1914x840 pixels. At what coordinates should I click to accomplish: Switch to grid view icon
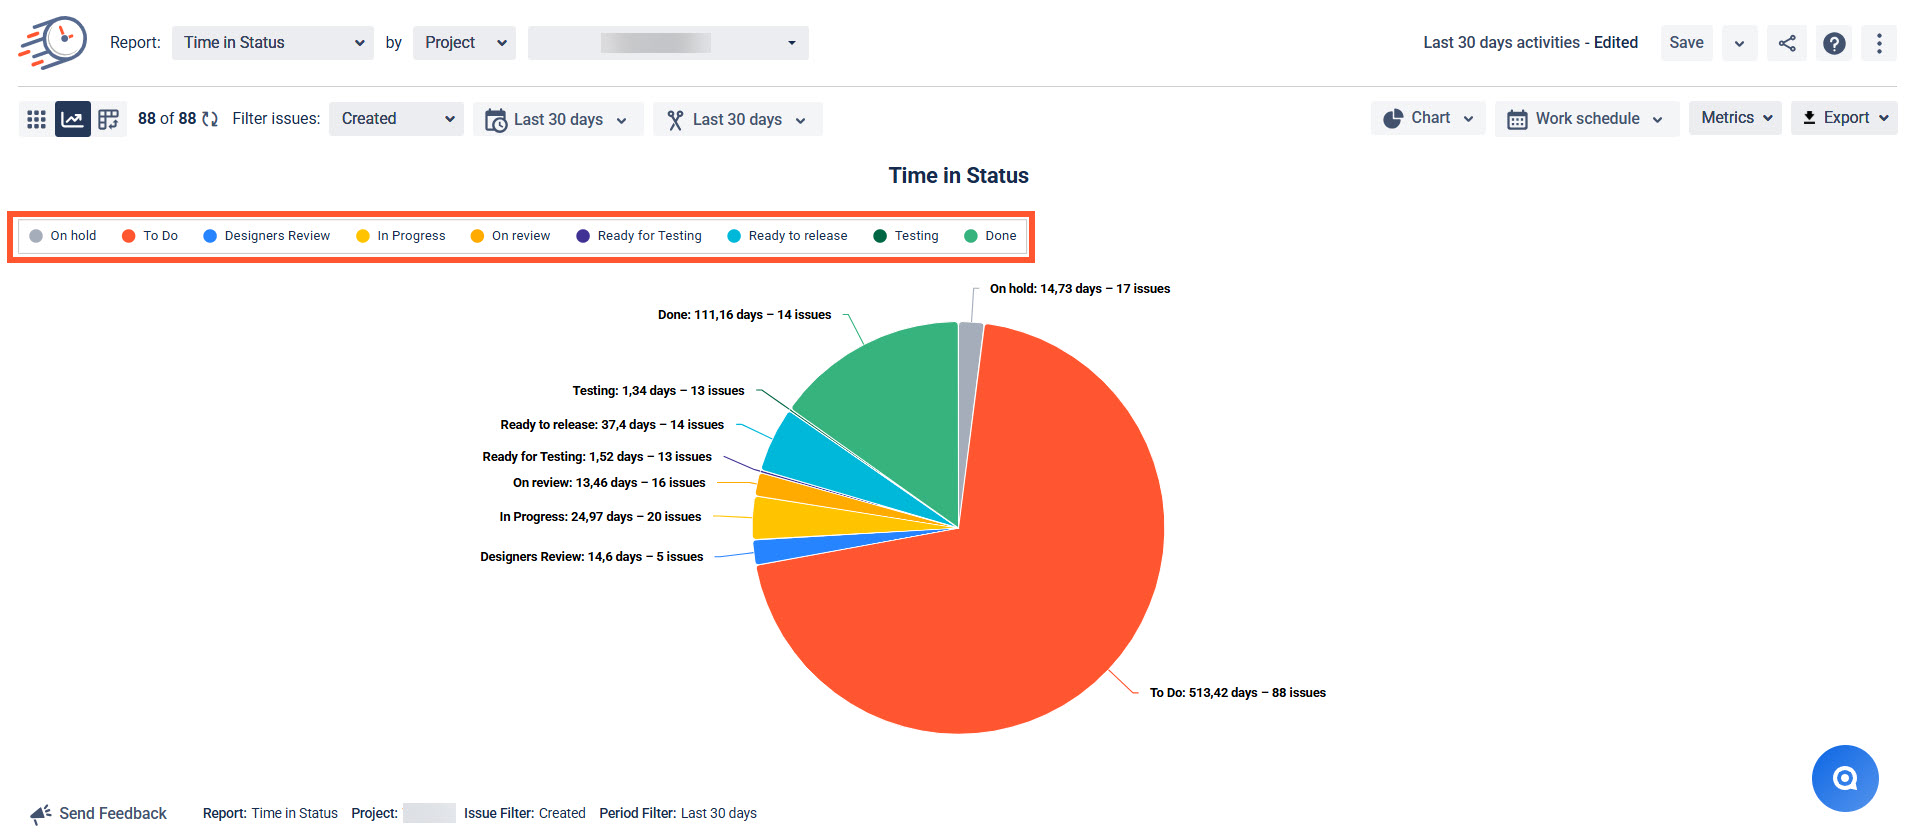coord(36,119)
